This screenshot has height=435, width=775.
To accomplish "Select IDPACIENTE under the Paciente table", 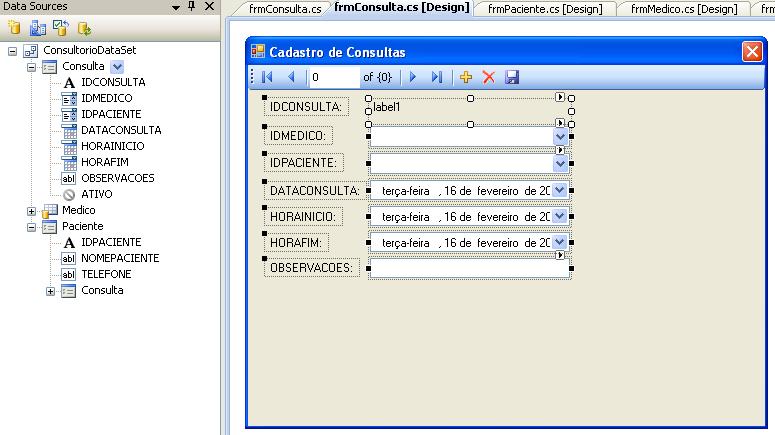I will pyautogui.click(x=111, y=242).
